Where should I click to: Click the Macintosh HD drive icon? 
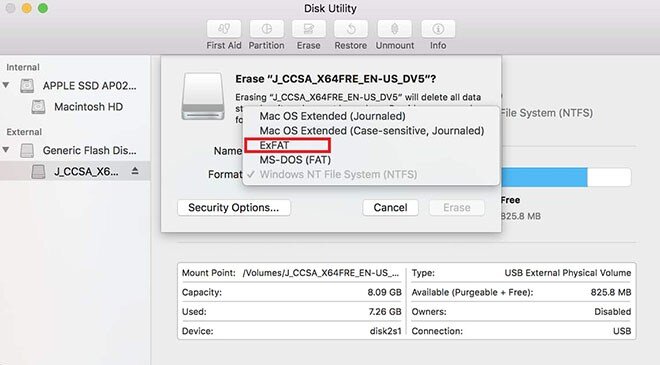pos(38,107)
